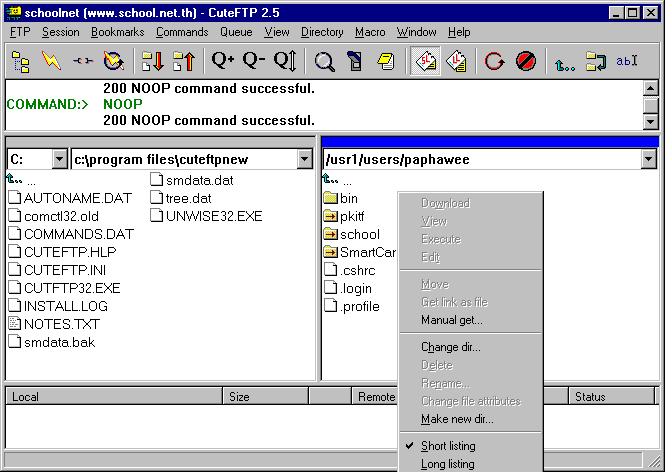Click the Reconnect toolbar icon

[x=114, y=61]
